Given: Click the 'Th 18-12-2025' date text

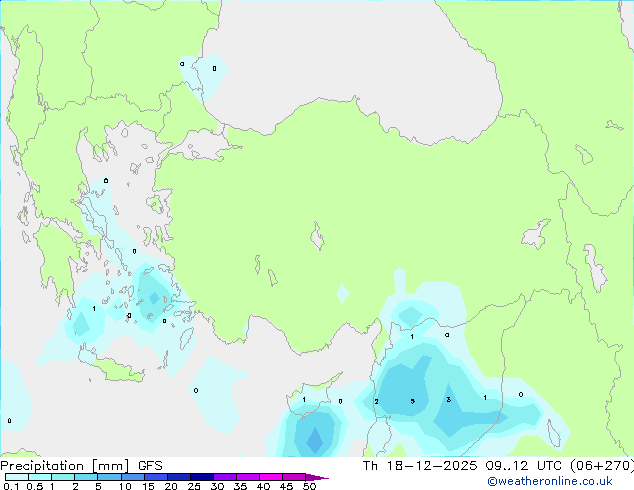Looking at the screenshot, I should click(x=420, y=466).
